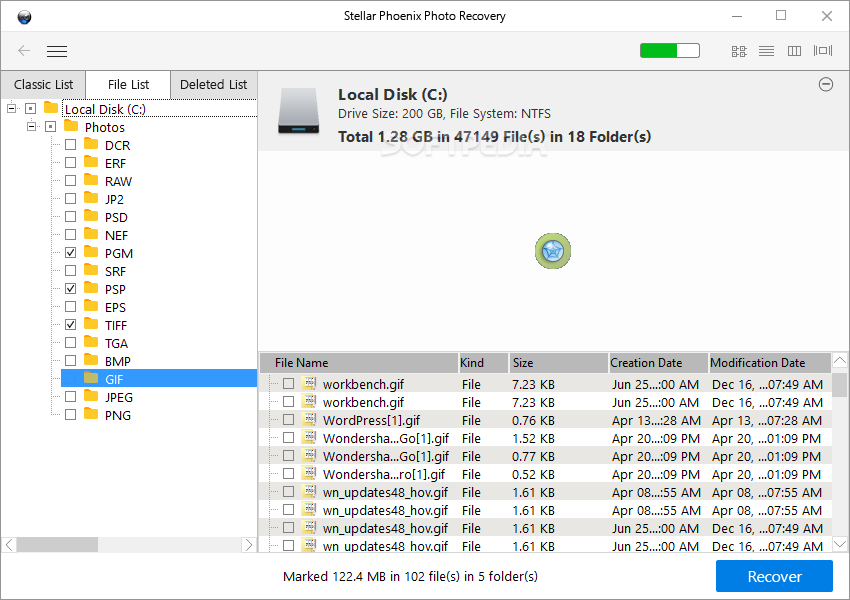Viewport: 850px width, 600px height.
Task: Sort by Size column header
Action: [559, 363]
